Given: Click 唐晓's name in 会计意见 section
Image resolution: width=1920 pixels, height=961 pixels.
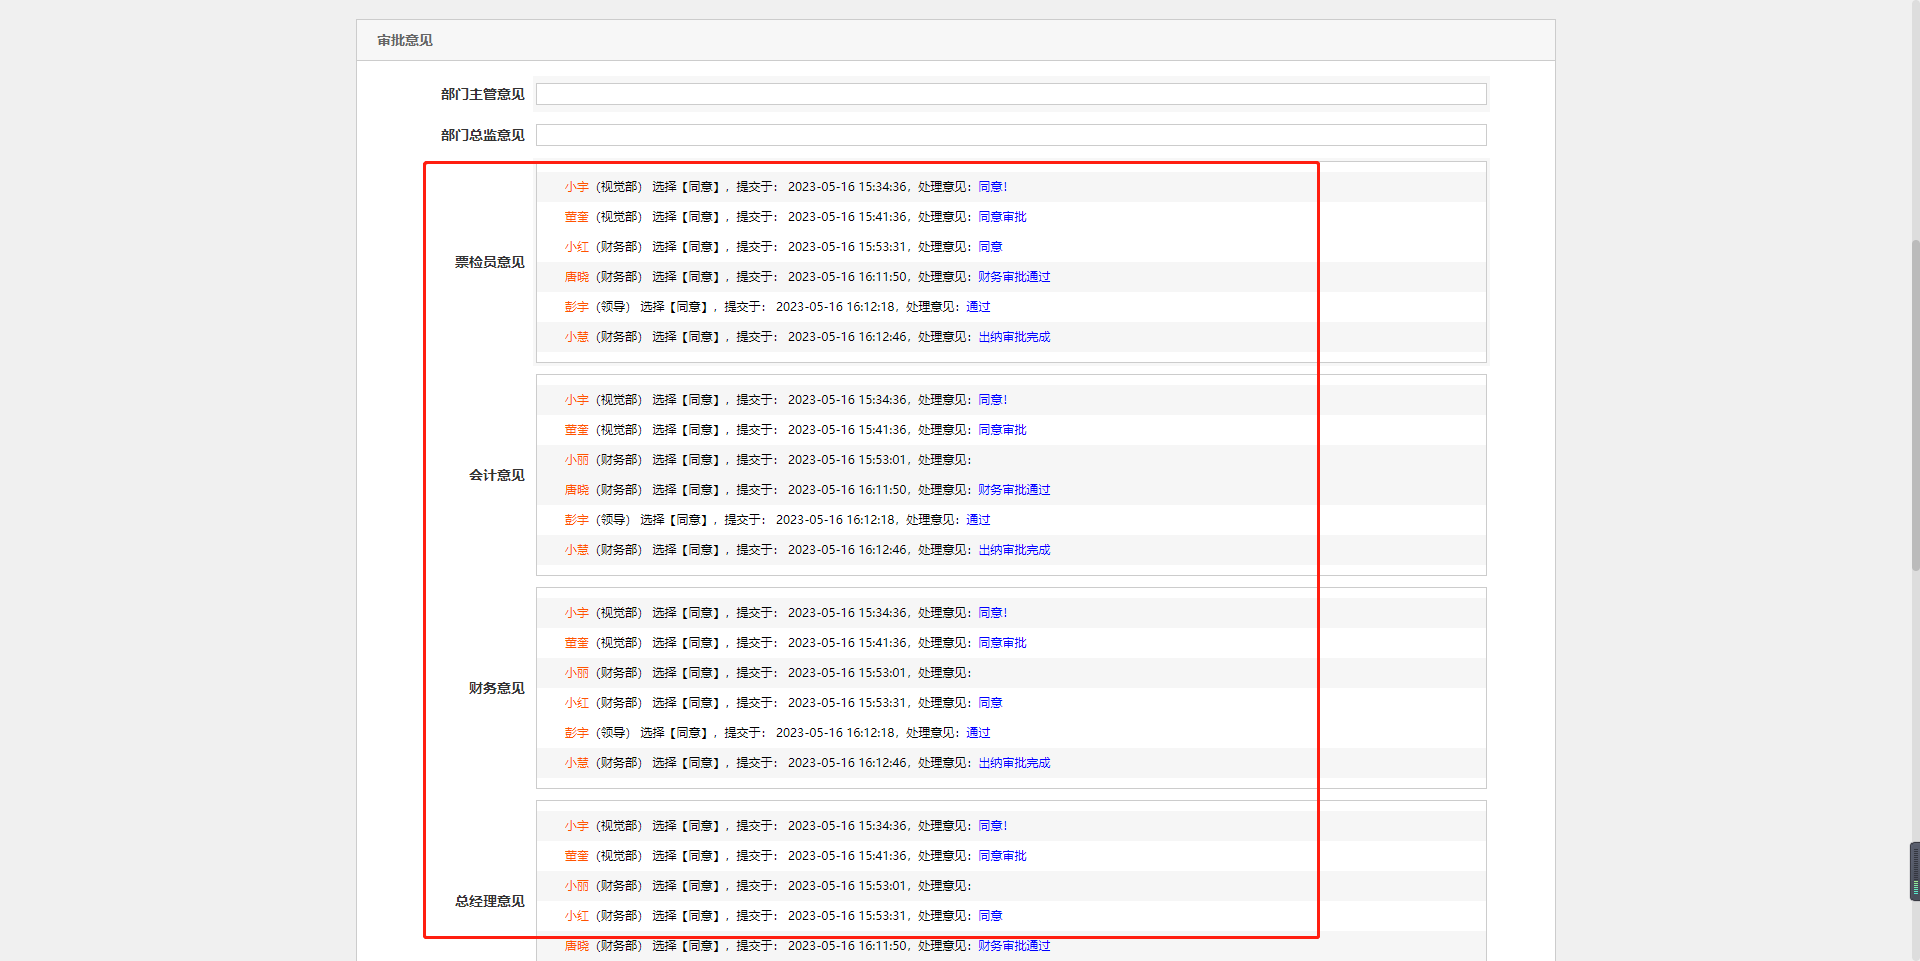Looking at the screenshot, I should click(x=576, y=490).
